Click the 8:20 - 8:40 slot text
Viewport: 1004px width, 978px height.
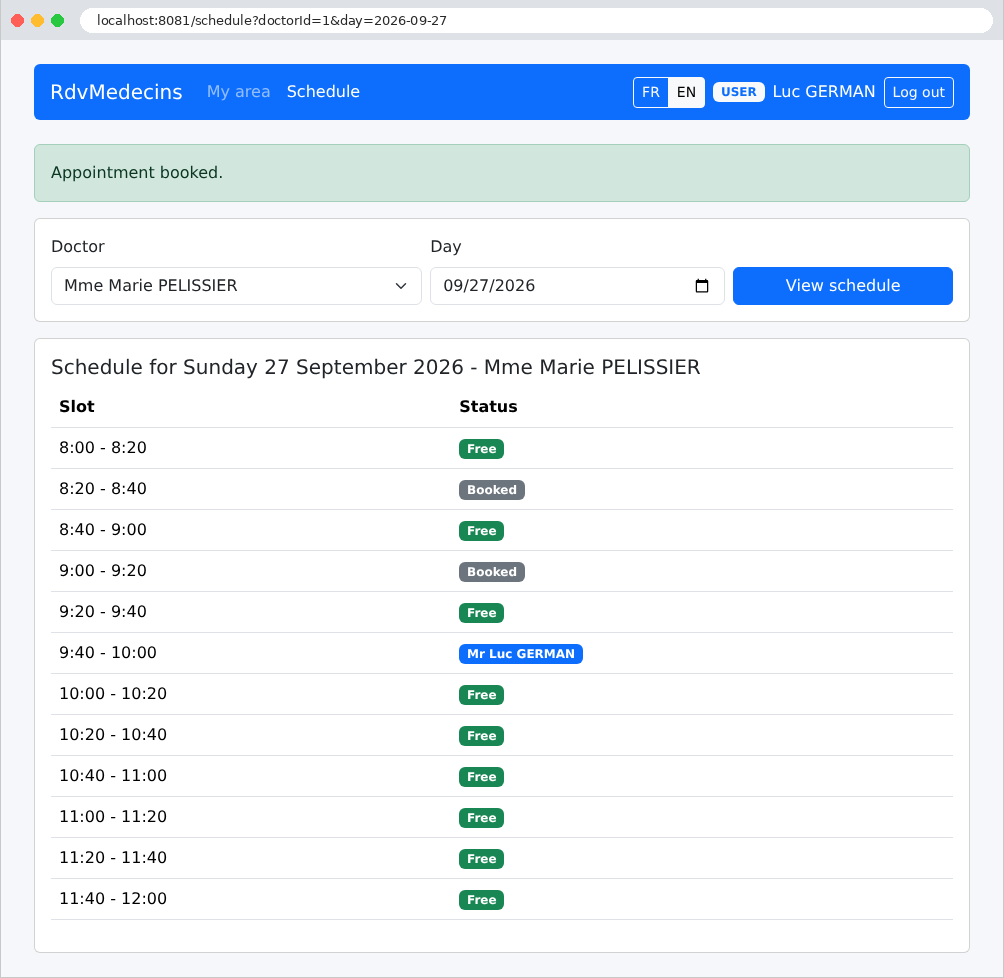[x=103, y=489]
